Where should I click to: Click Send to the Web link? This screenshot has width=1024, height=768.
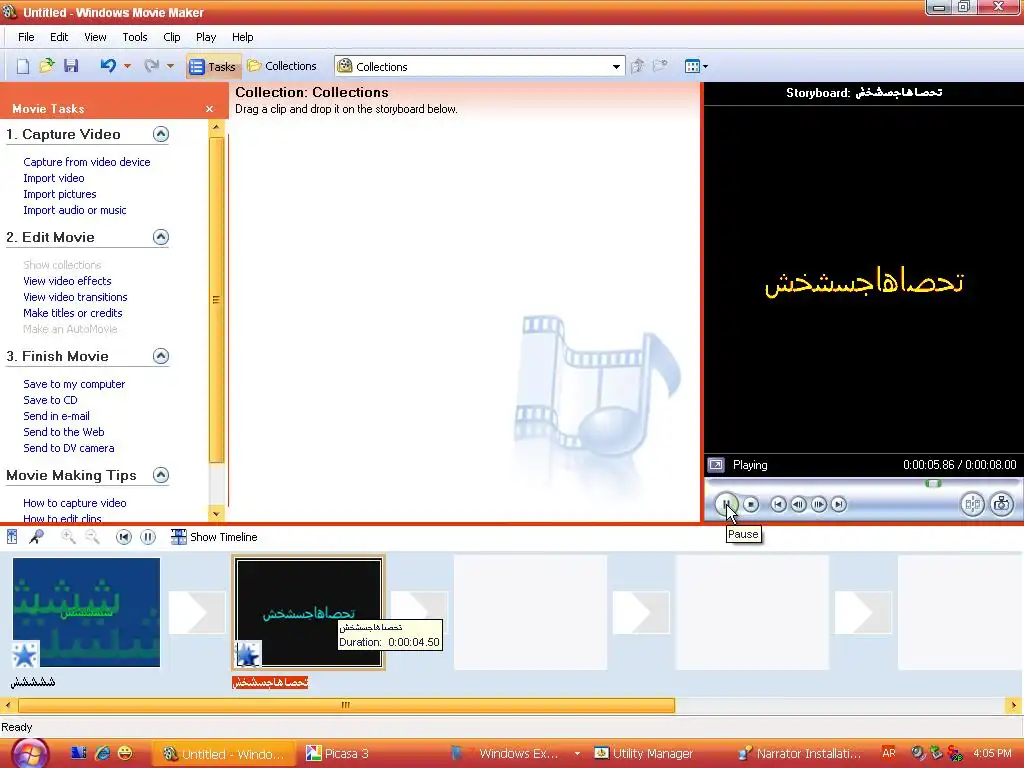(x=63, y=432)
